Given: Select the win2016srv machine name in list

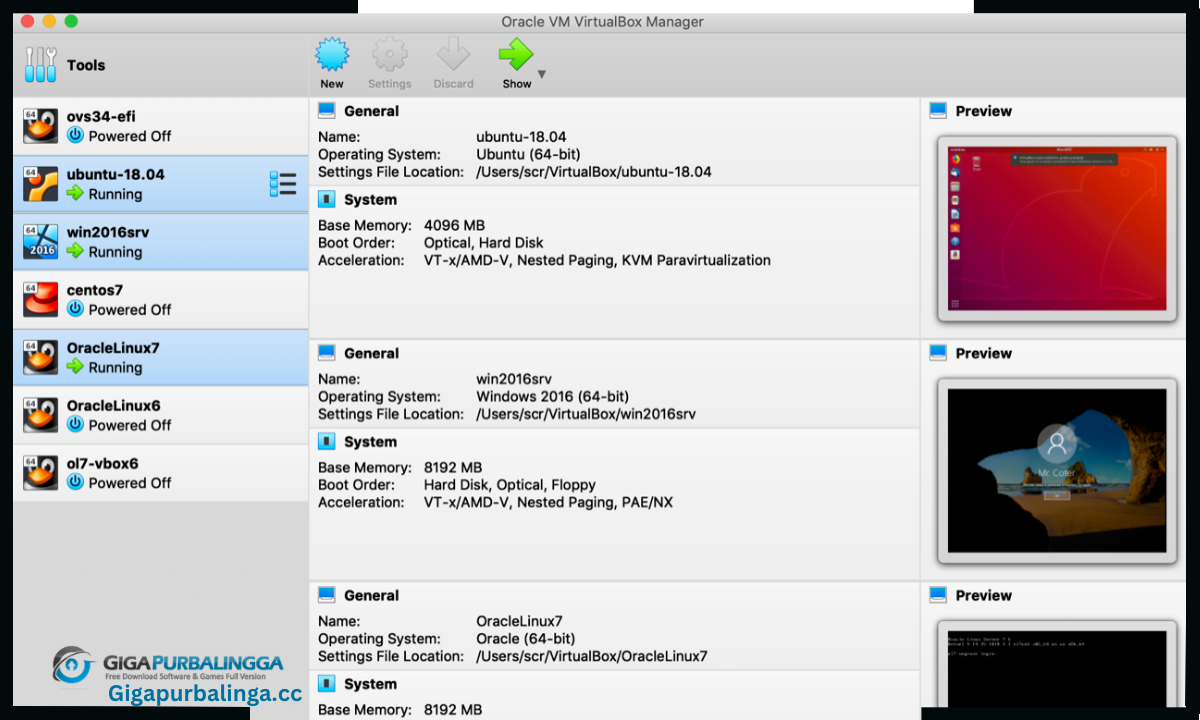Looking at the screenshot, I should [x=108, y=232].
